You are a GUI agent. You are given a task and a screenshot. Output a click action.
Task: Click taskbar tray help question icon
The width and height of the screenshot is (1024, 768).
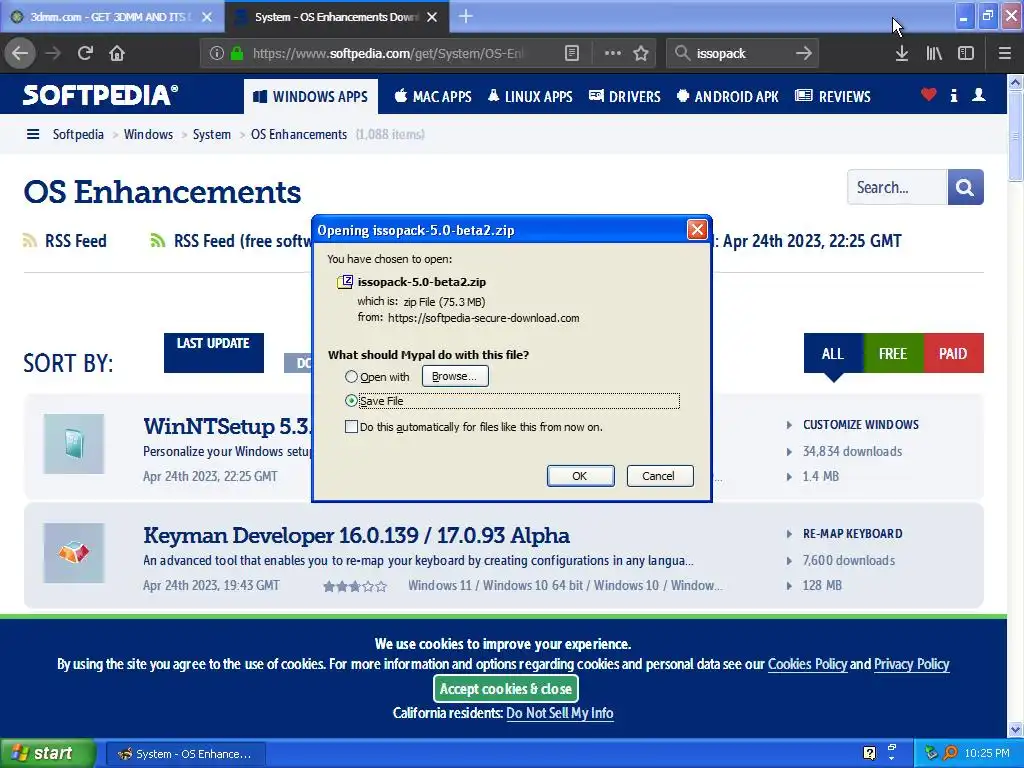(869, 753)
